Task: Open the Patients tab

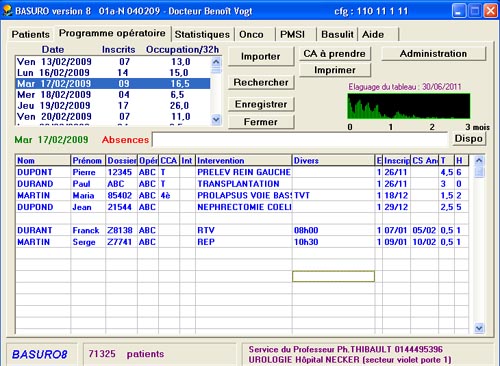Action: pos(30,34)
